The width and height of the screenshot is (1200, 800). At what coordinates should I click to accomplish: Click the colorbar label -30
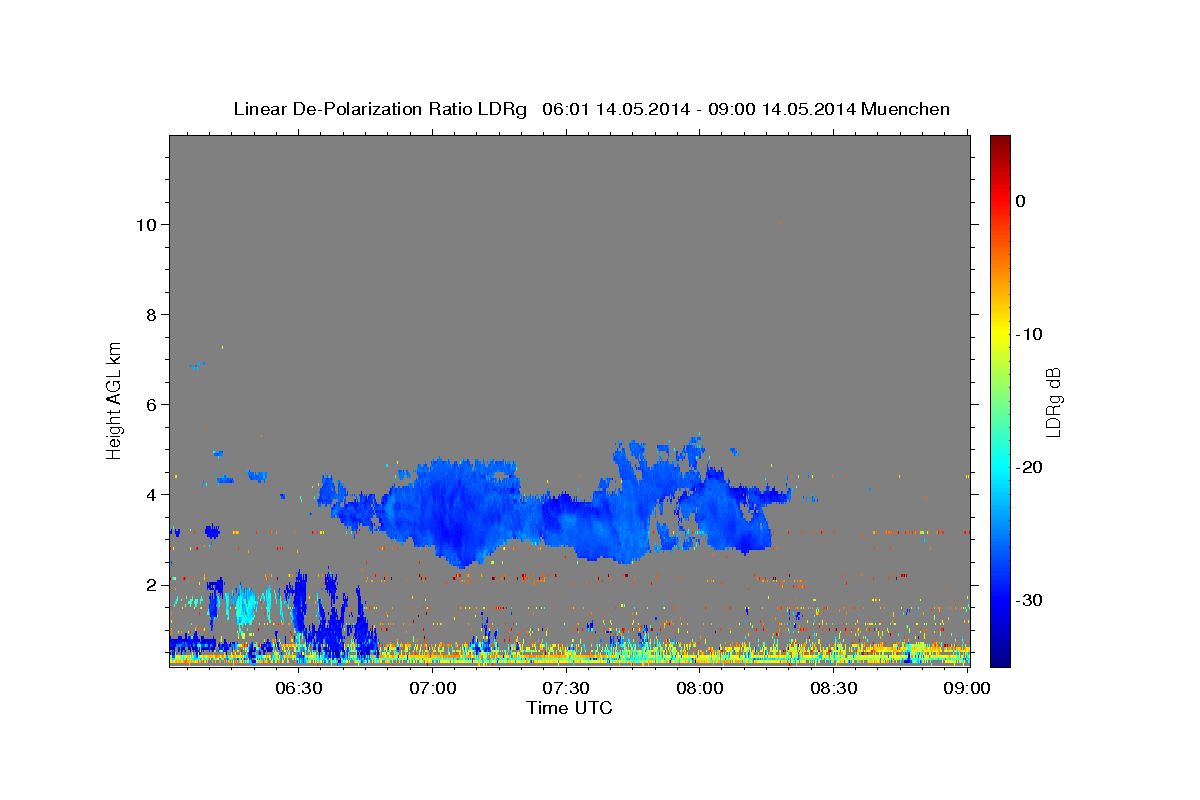click(x=1029, y=600)
